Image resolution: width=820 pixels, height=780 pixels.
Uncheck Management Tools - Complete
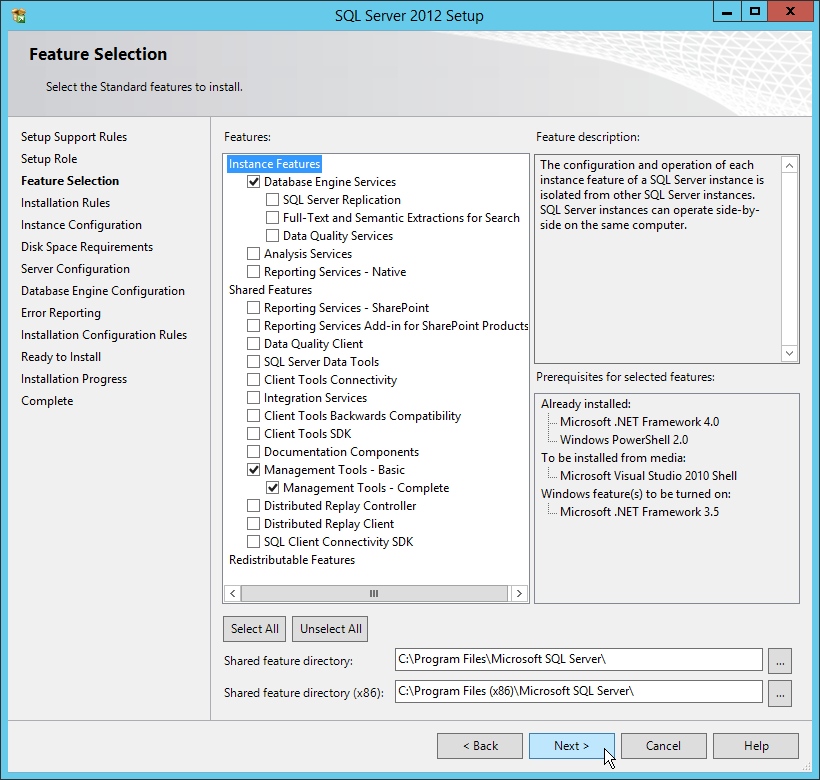pyautogui.click(x=272, y=488)
